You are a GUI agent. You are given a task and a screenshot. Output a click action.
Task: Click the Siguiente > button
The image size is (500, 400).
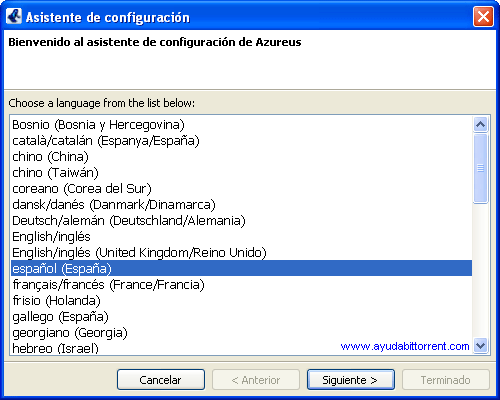pos(351,380)
